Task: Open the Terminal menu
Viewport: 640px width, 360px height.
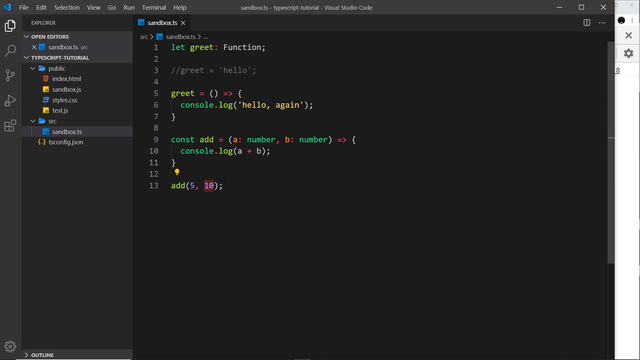Action: 154,7
